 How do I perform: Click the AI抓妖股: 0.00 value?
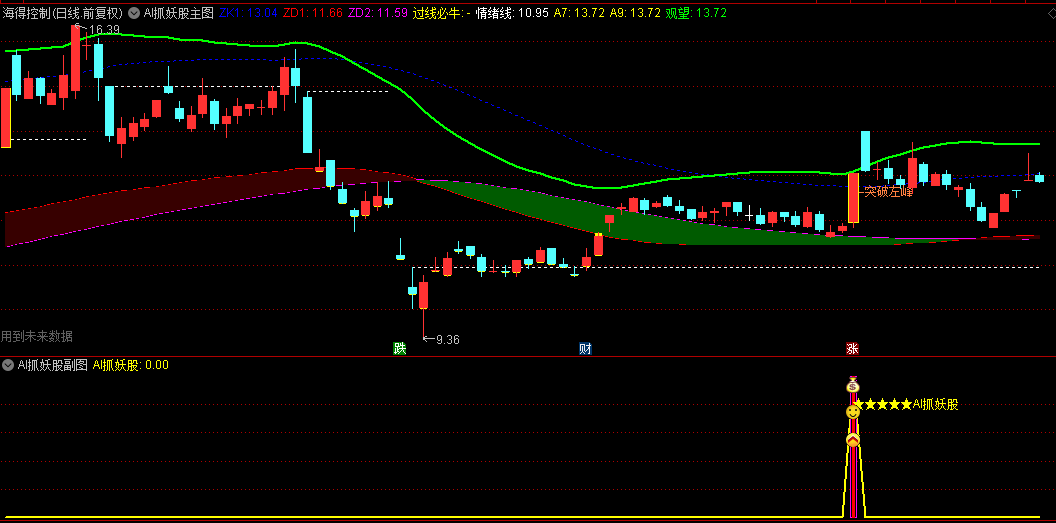click(131, 365)
